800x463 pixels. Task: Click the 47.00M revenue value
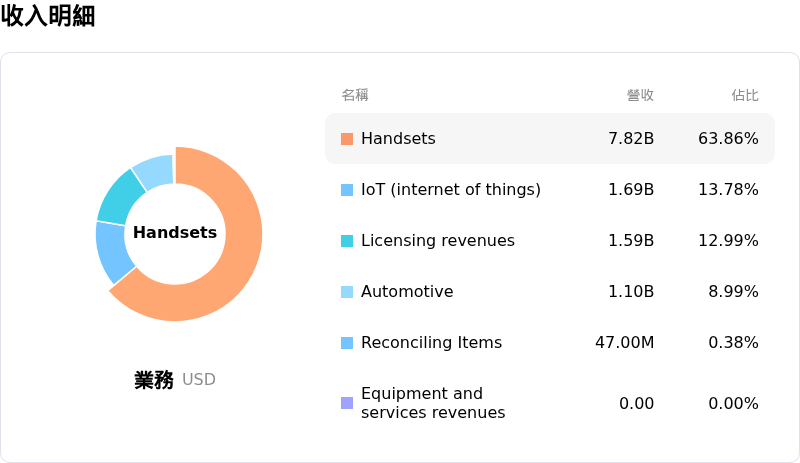pos(624,343)
